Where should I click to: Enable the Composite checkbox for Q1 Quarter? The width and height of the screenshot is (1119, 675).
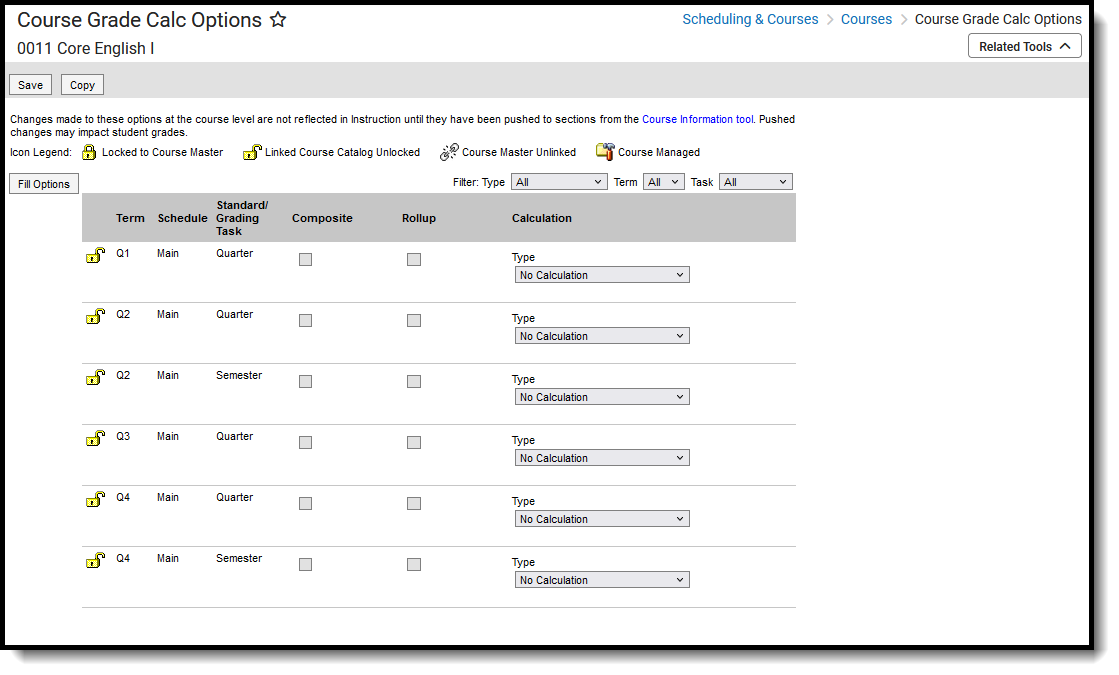(305, 260)
